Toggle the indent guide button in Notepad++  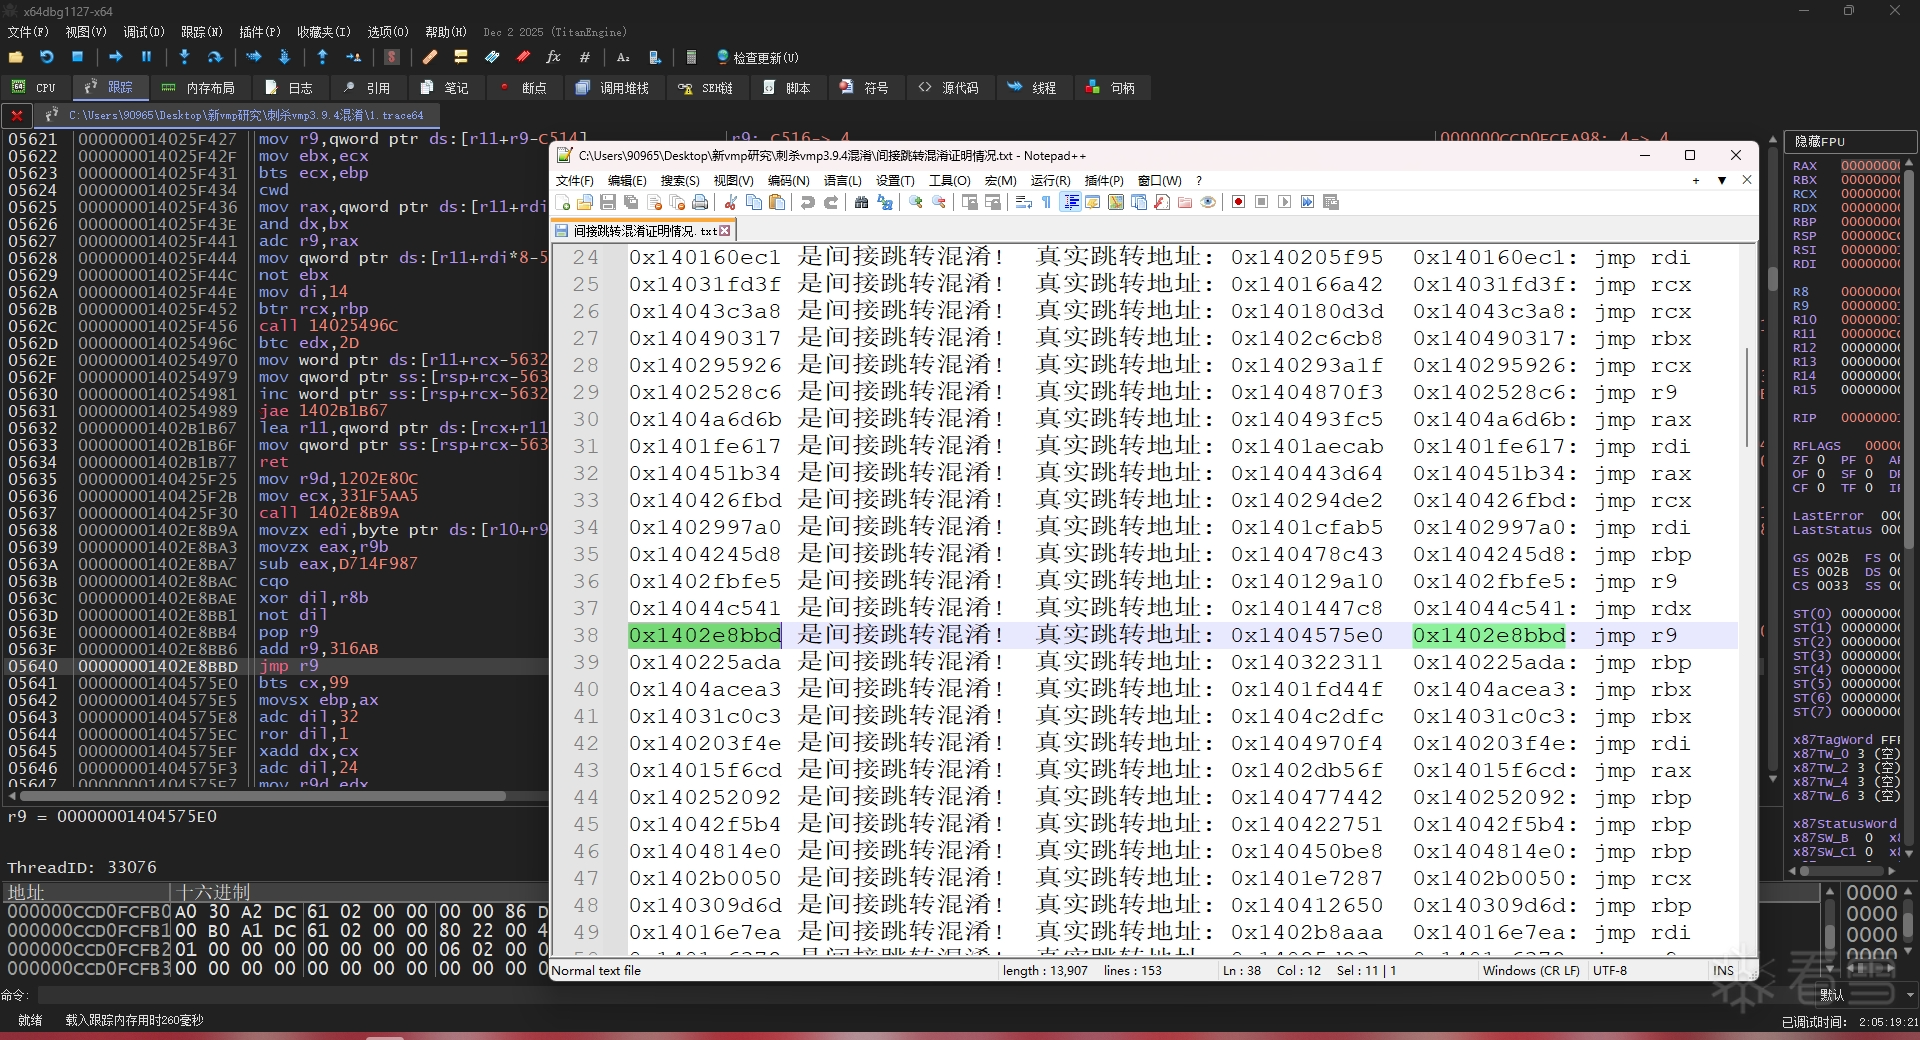pos(1071,202)
